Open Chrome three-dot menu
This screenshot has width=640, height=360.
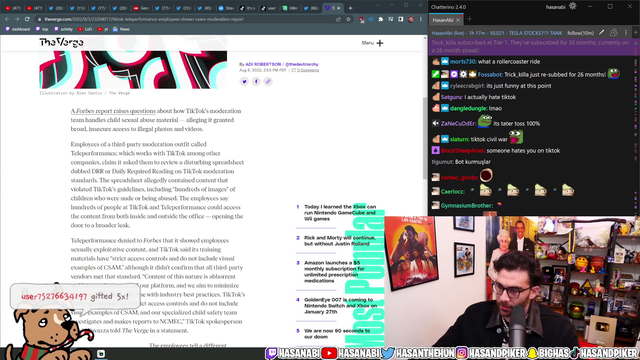(421, 19)
